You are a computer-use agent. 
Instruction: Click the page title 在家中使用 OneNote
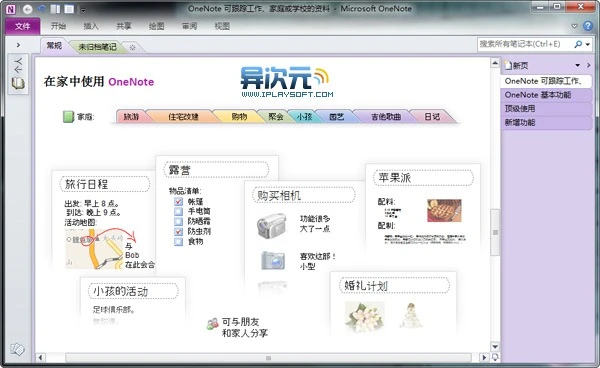[99, 81]
